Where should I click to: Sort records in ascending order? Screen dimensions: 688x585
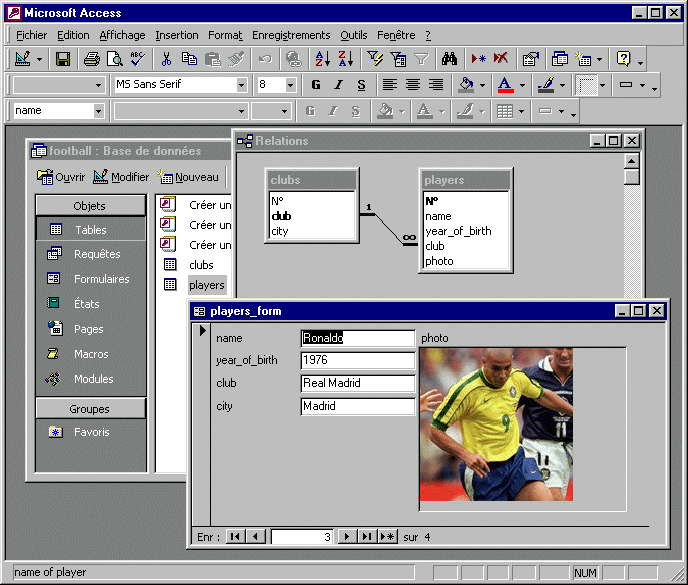click(322, 59)
